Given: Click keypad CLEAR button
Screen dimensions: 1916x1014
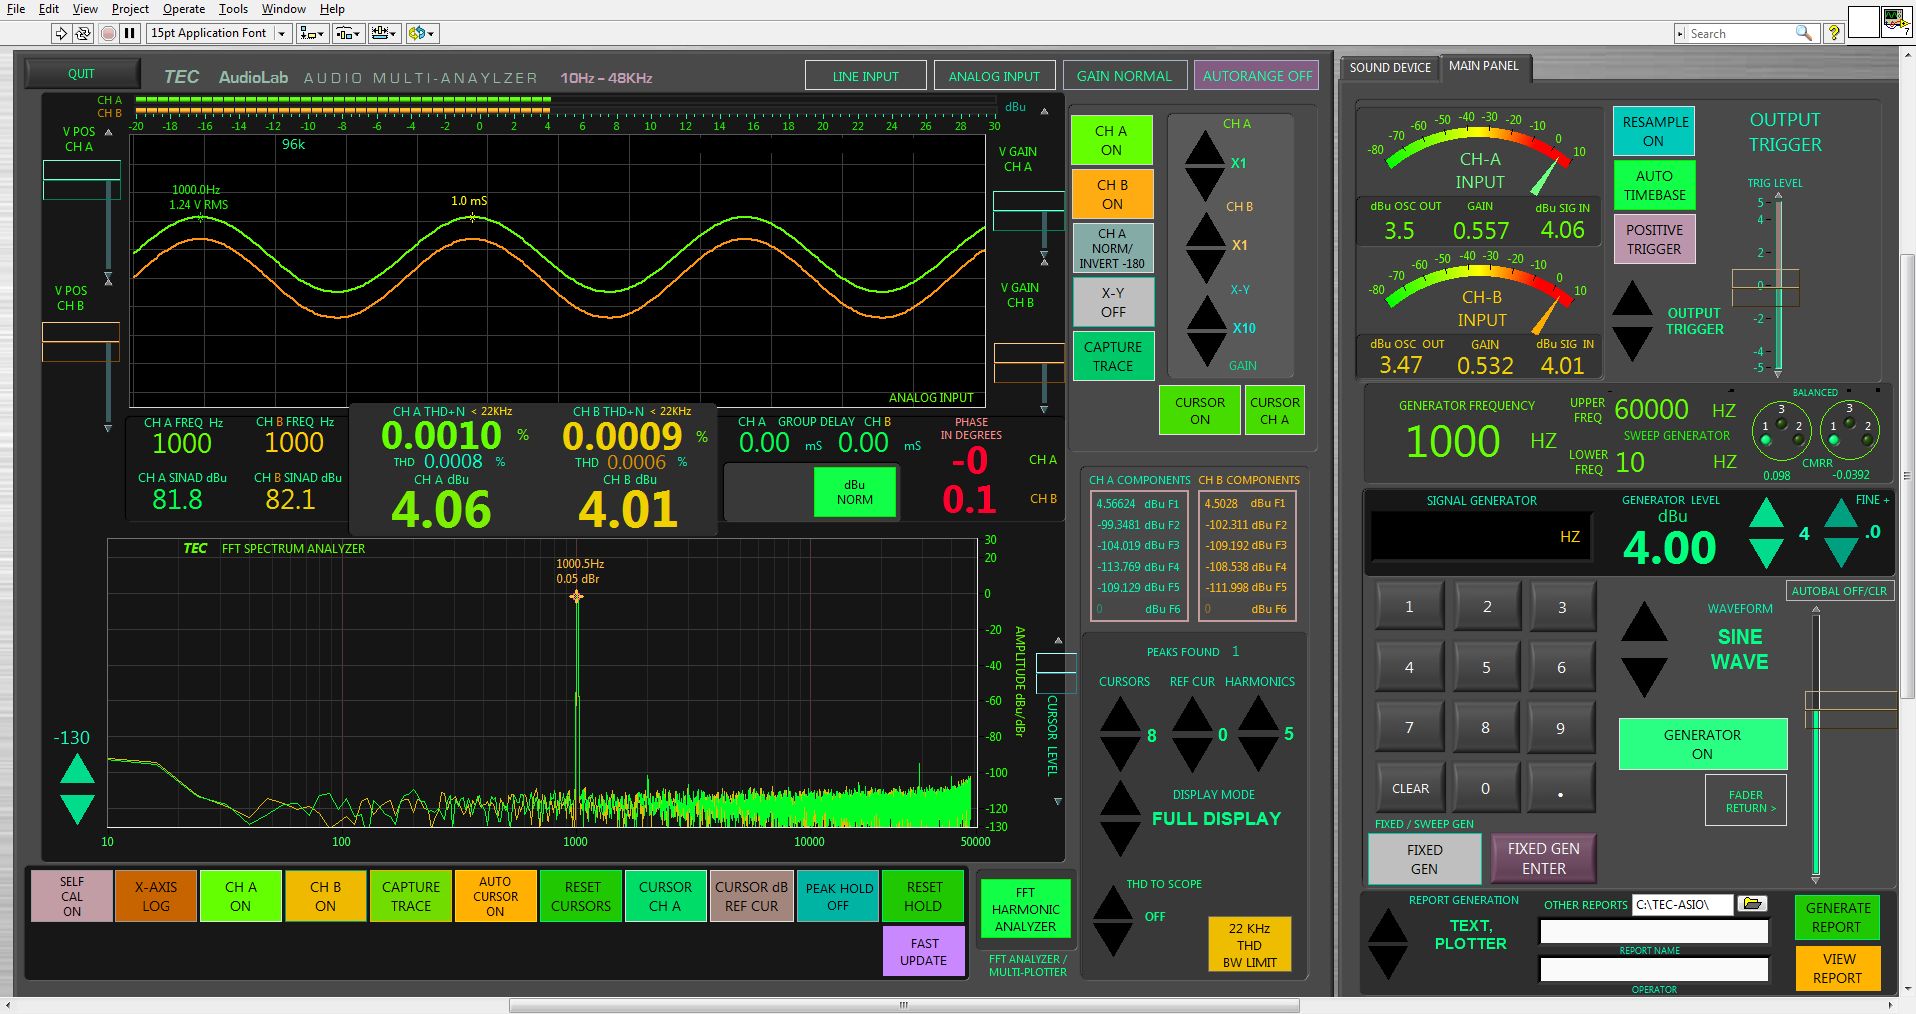Looking at the screenshot, I should [x=1410, y=788].
